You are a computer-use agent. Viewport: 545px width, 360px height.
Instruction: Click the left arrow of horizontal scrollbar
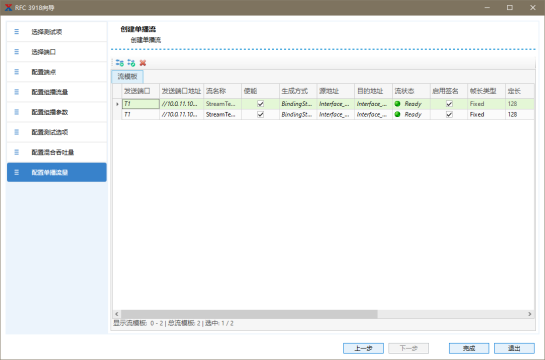117,314
